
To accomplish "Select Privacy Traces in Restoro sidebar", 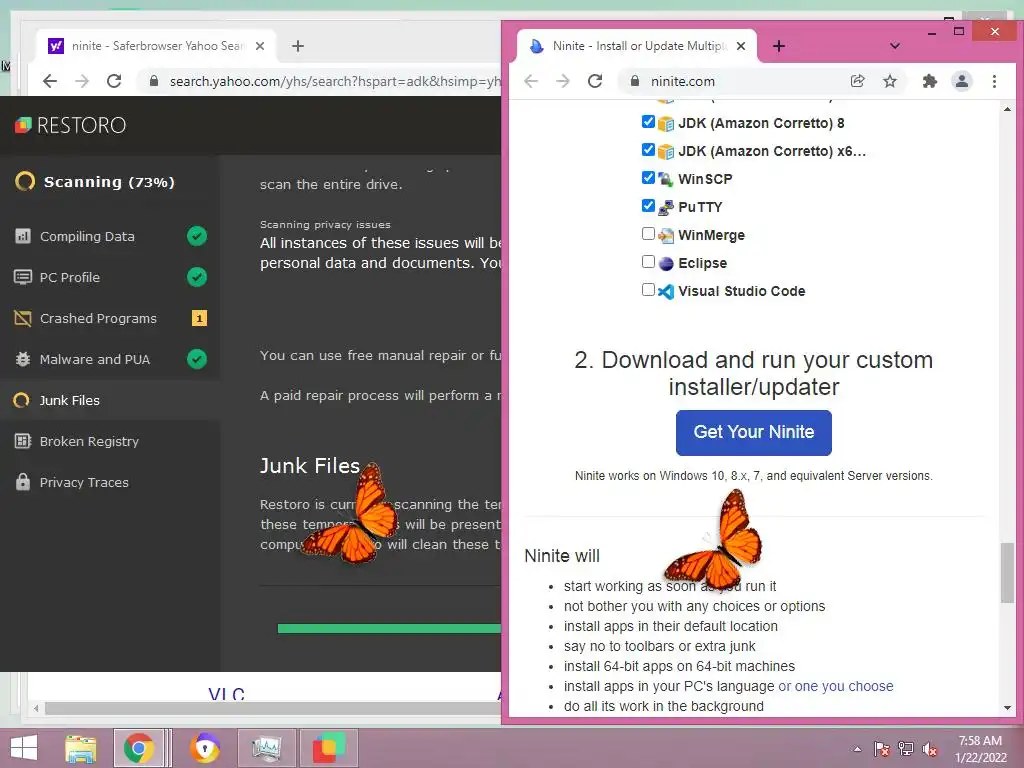I will click(x=110, y=483).
